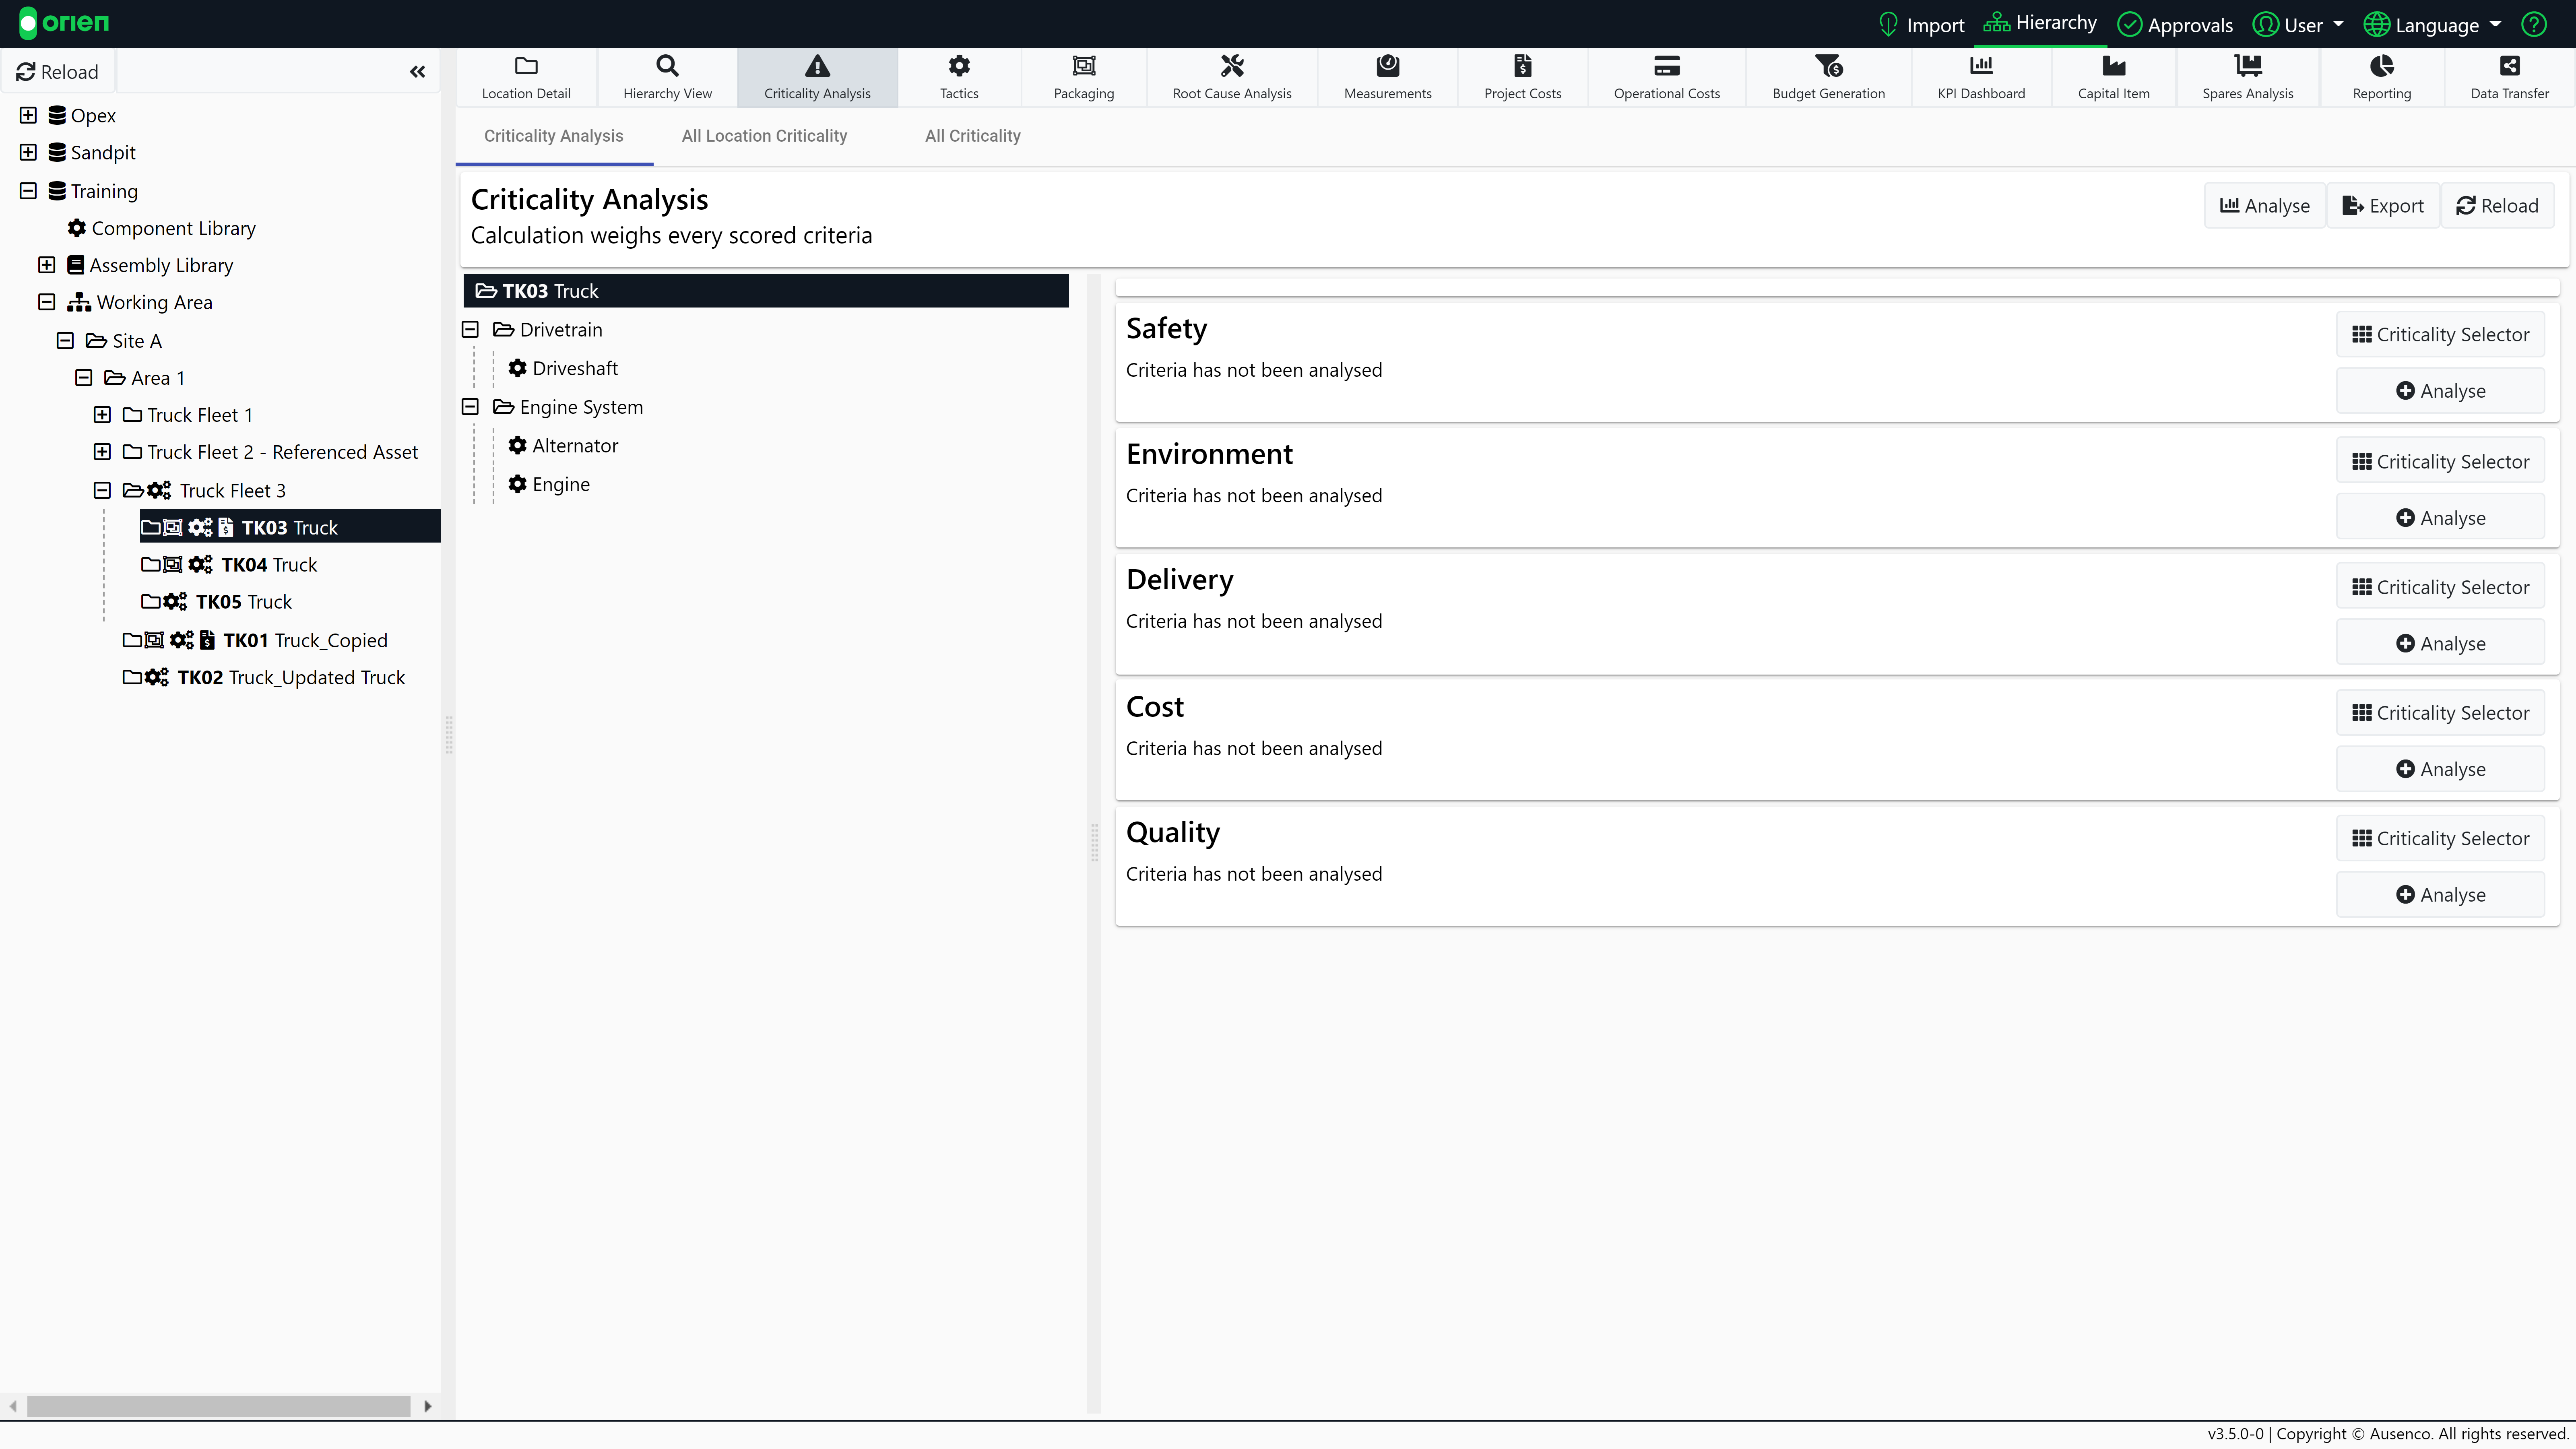This screenshot has width=2576, height=1449.
Task: Open the Capital Item icon
Action: [x=2114, y=66]
